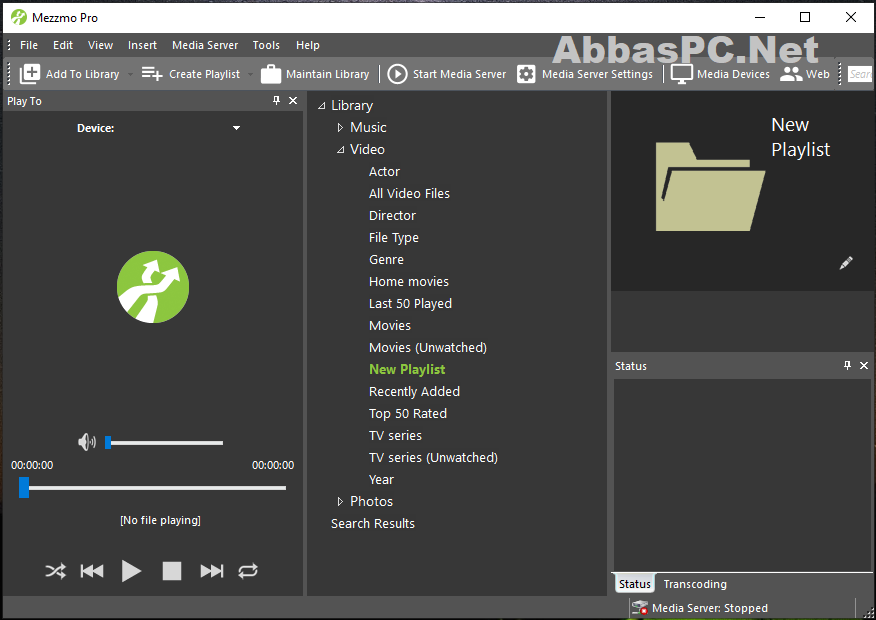Expand the Music tree node
The image size is (876, 620).
(x=340, y=127)
